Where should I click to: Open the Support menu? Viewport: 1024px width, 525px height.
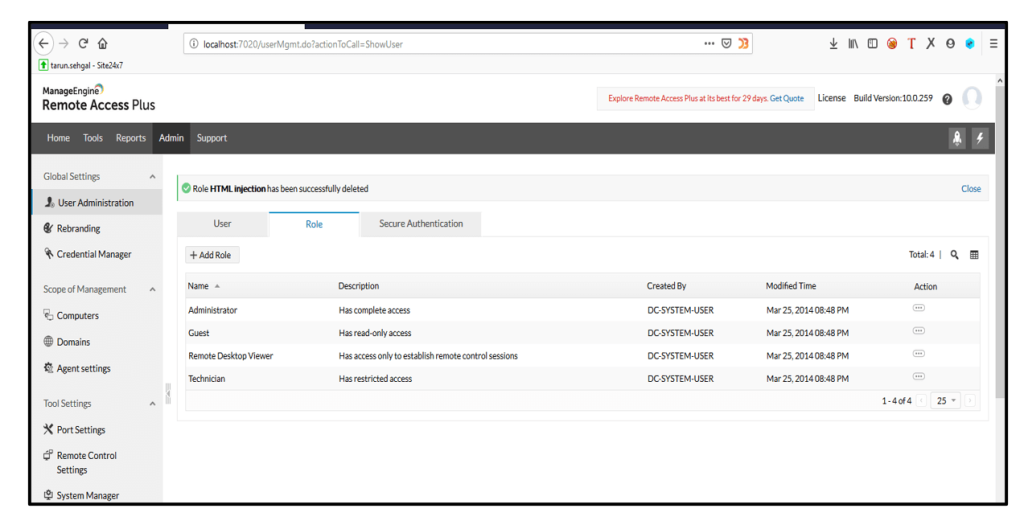[x=212, y=138]
